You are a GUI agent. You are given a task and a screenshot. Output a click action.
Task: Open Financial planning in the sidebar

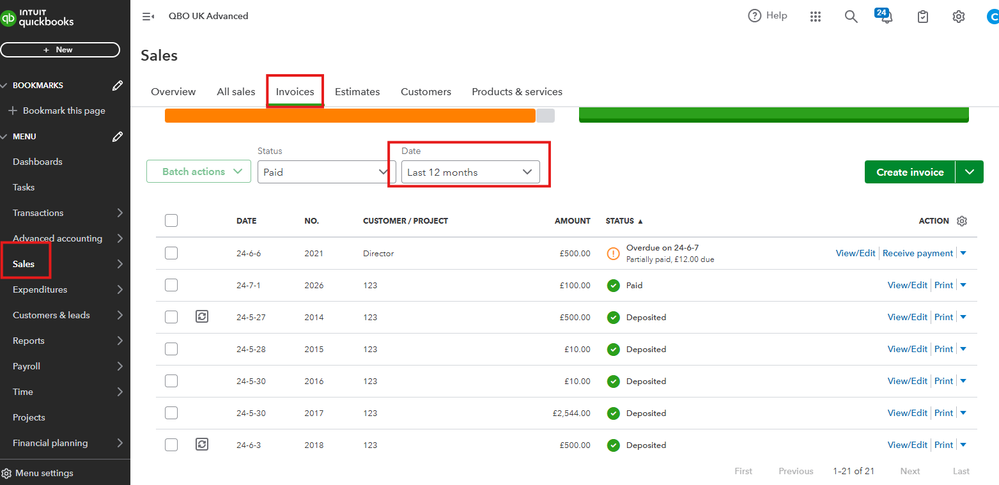pyautogui.click(x=50, y=443)
